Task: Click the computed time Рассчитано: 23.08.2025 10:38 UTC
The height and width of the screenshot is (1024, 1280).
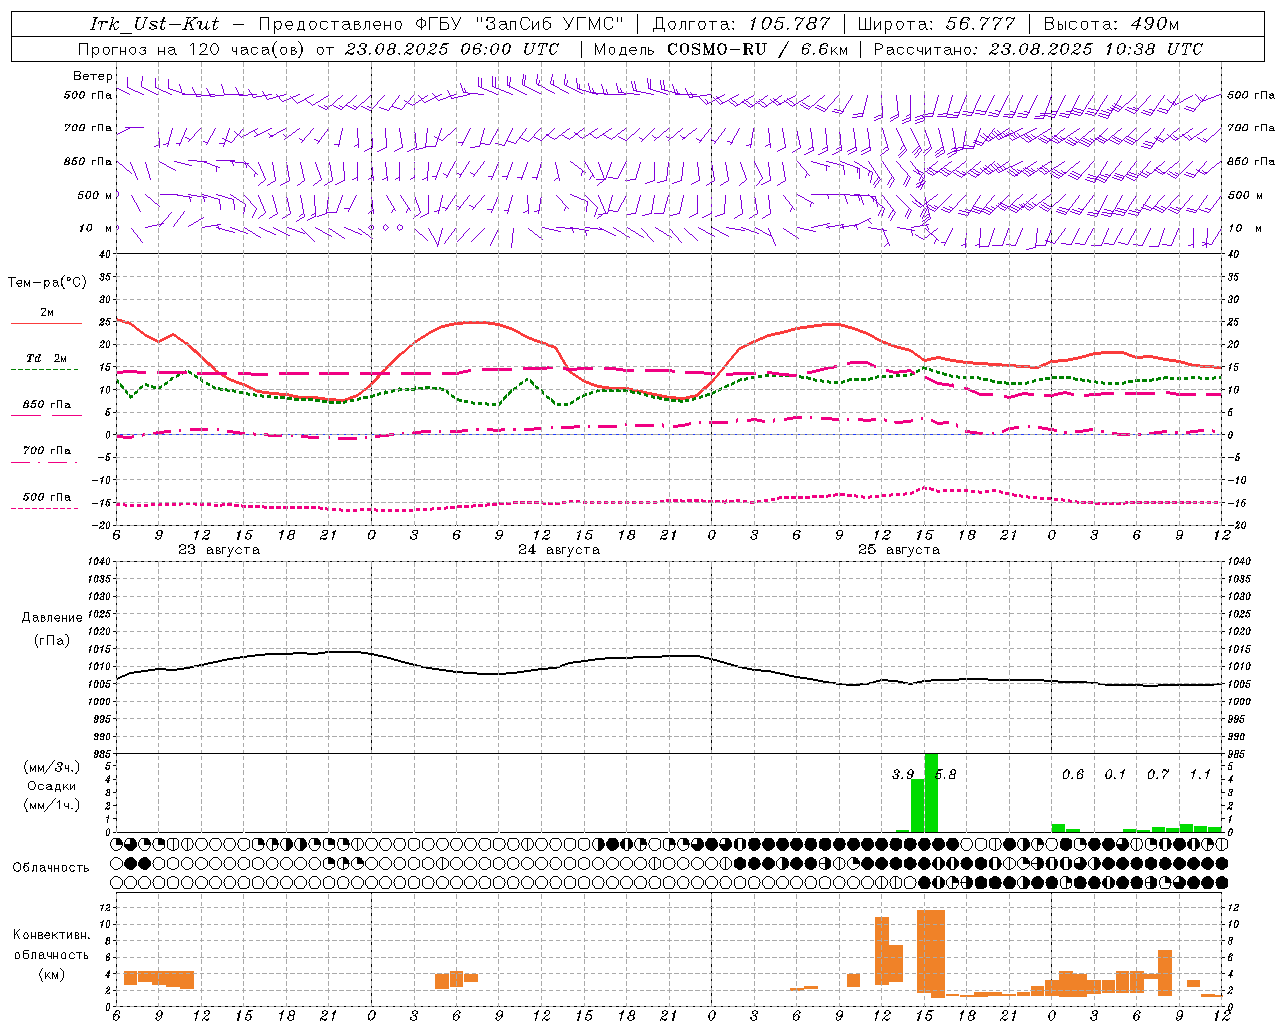Action: click(1038, 49)
